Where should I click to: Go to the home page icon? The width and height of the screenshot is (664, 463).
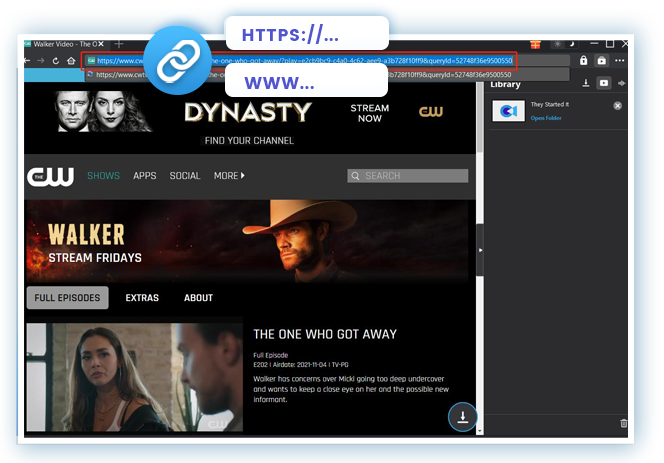[71, 61]
